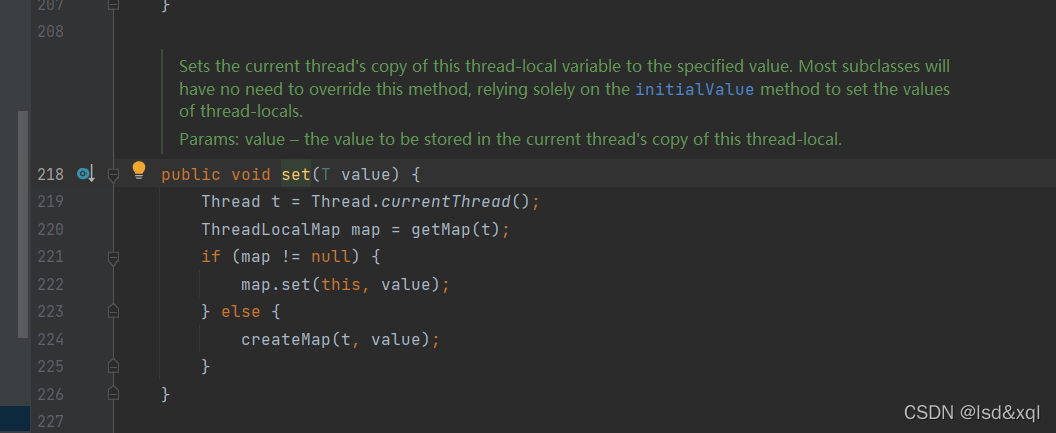Click line number 219 in gutter

[51, 202]
